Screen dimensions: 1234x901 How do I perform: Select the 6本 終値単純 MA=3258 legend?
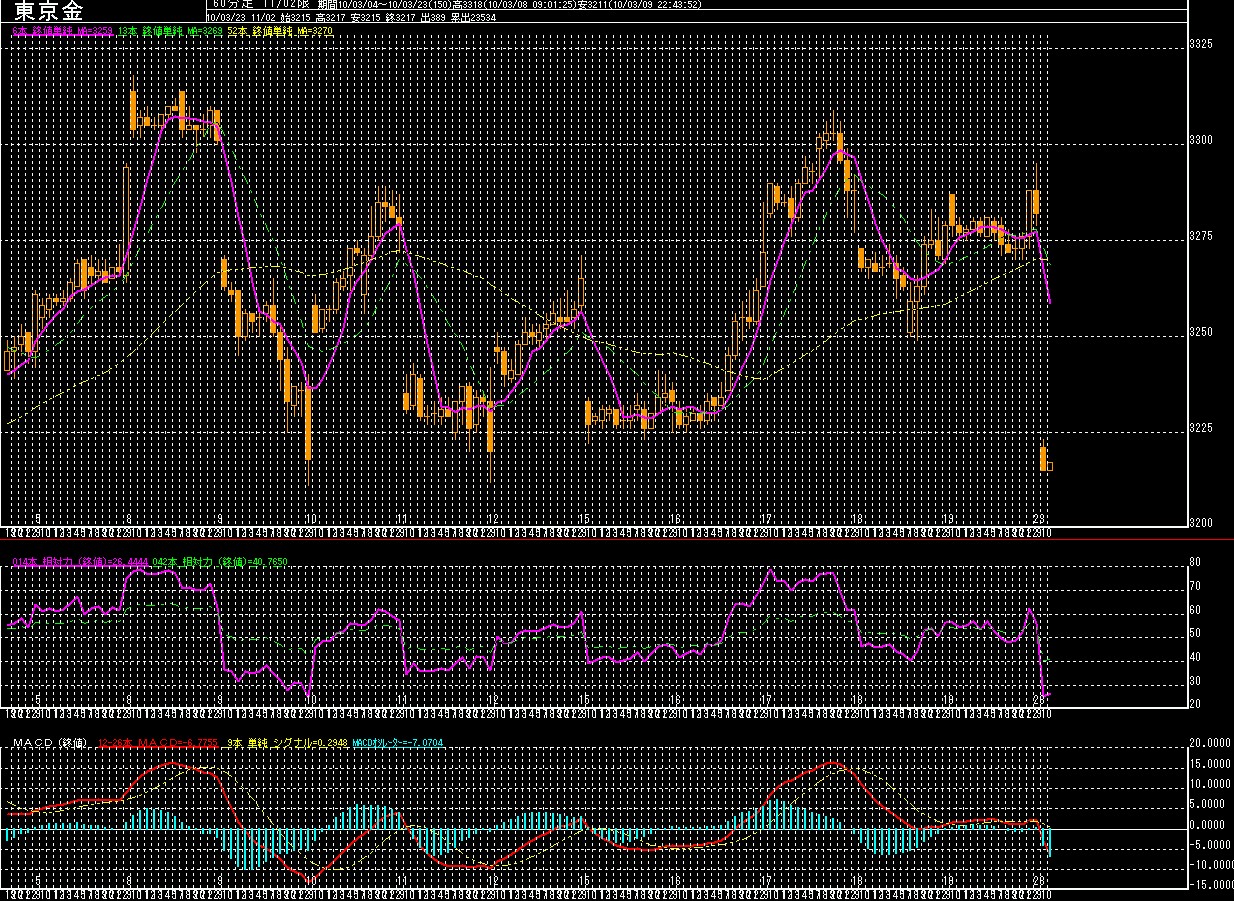(x=61, y=32)
